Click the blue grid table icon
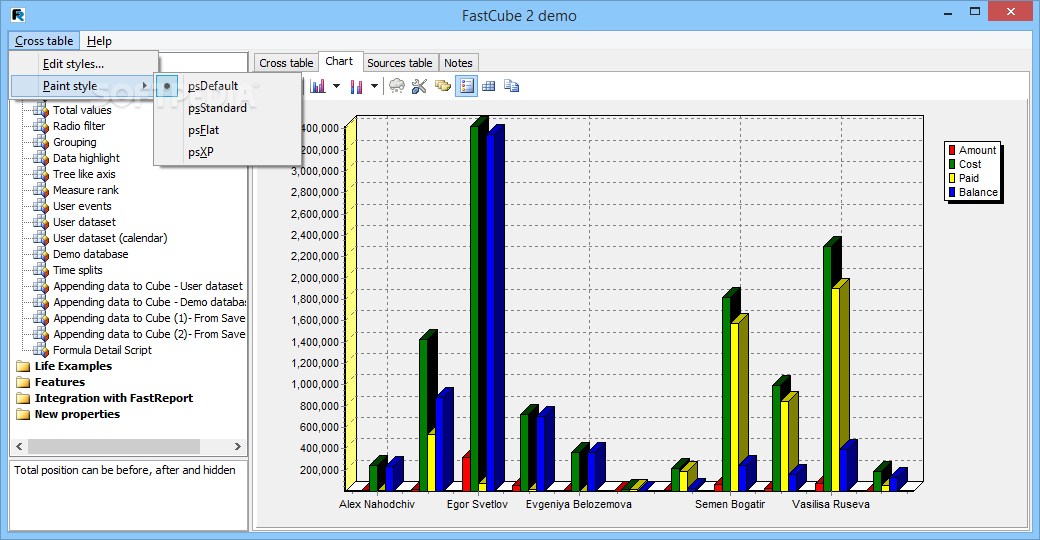1040x540 pixels. 489,86
